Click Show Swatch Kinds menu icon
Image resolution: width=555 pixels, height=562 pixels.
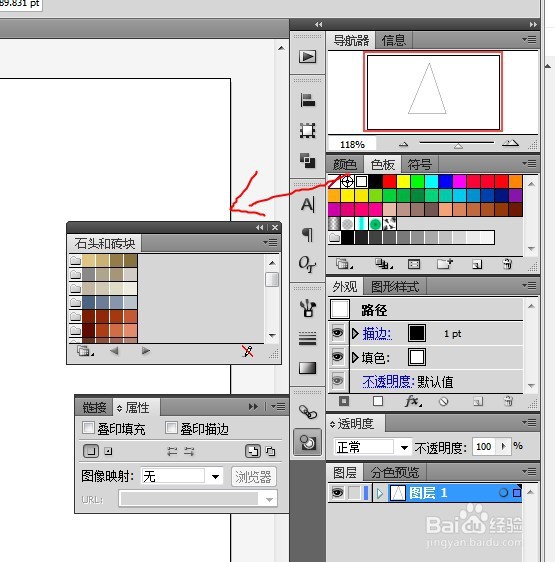tap(383, 265)
